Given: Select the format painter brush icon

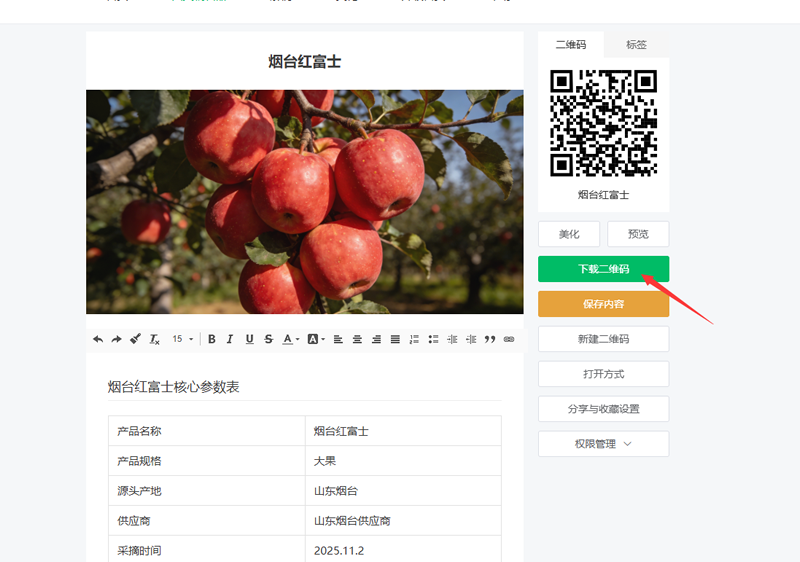Looking at the screenshot, I should point(135,339).
